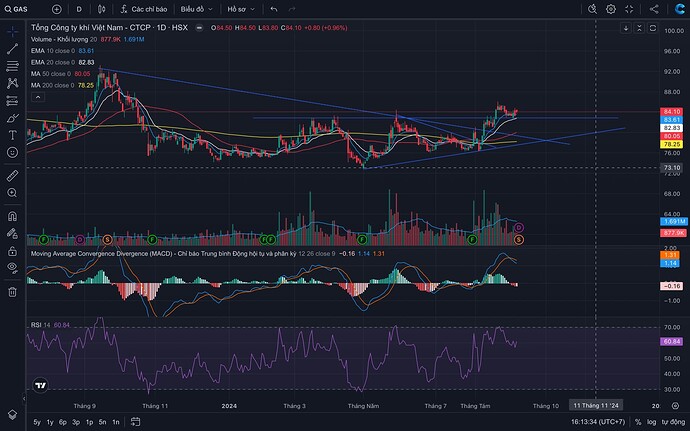Image resolution: width=690 pixels, height=431 pixels.
Task: Select the forecasting and measurement tool
Action: point(12,101)
